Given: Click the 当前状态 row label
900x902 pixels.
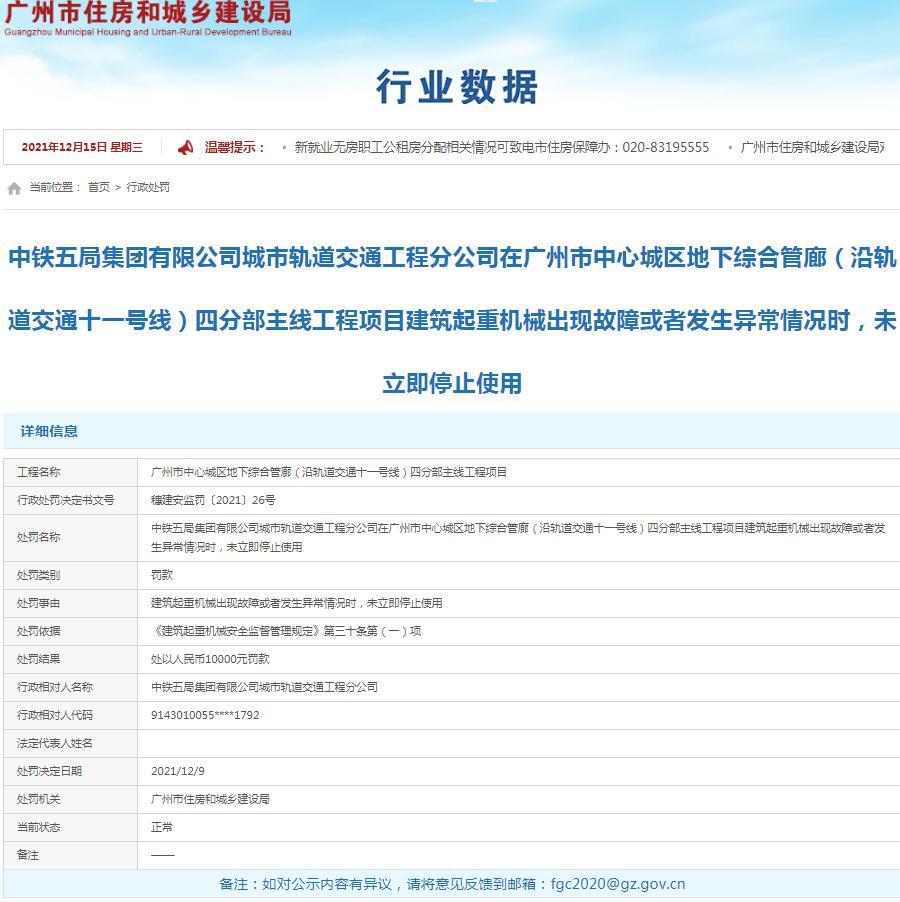Looking at the screenshot, I should pyautogui.click(x=39, y=827).
